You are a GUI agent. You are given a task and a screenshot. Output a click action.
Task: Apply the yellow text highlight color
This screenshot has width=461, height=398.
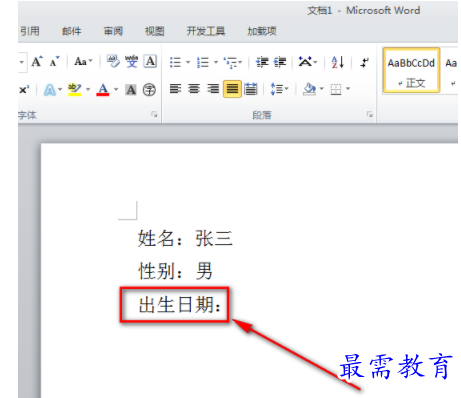click(75, 90)
